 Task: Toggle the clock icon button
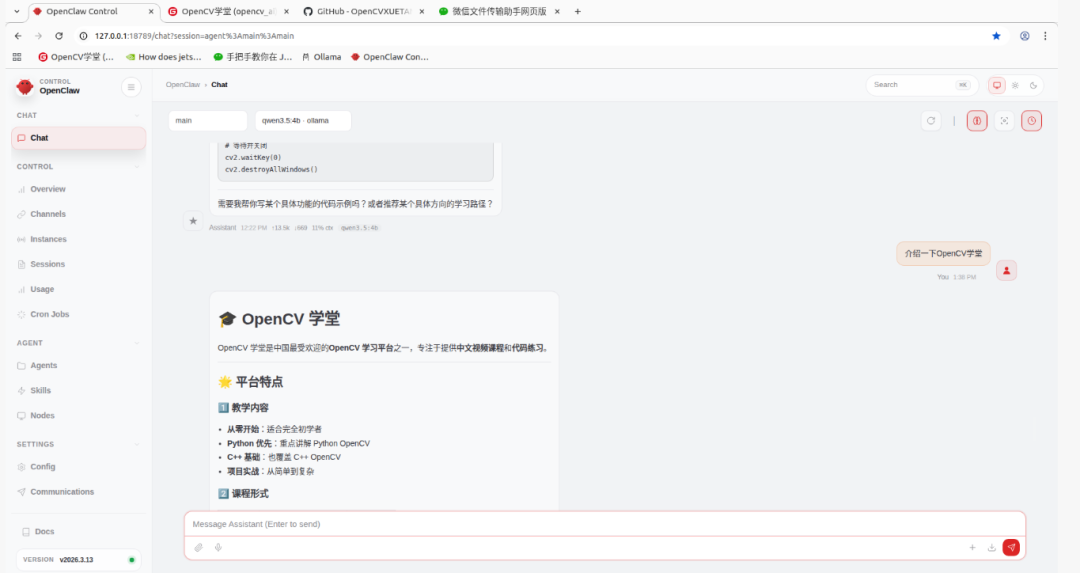(1031, 121)
